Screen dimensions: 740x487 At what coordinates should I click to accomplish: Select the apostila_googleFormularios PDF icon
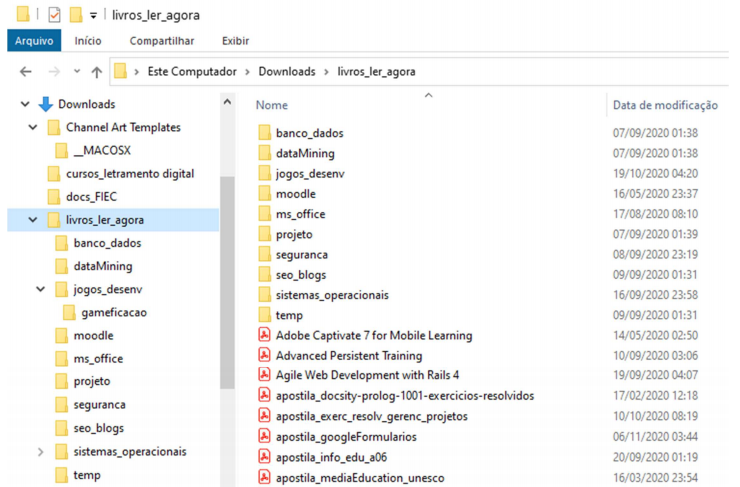pos(264,437)
